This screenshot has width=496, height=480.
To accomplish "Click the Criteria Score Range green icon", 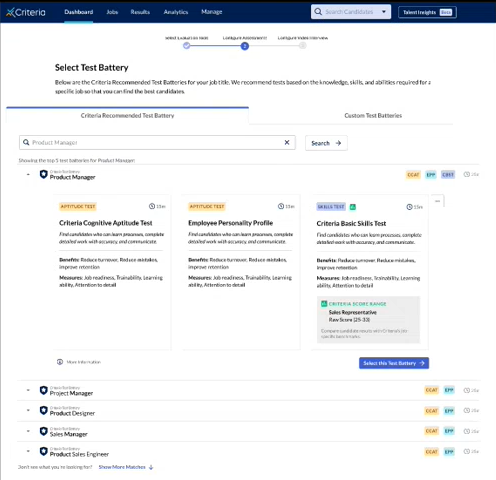I will [324, 304].
